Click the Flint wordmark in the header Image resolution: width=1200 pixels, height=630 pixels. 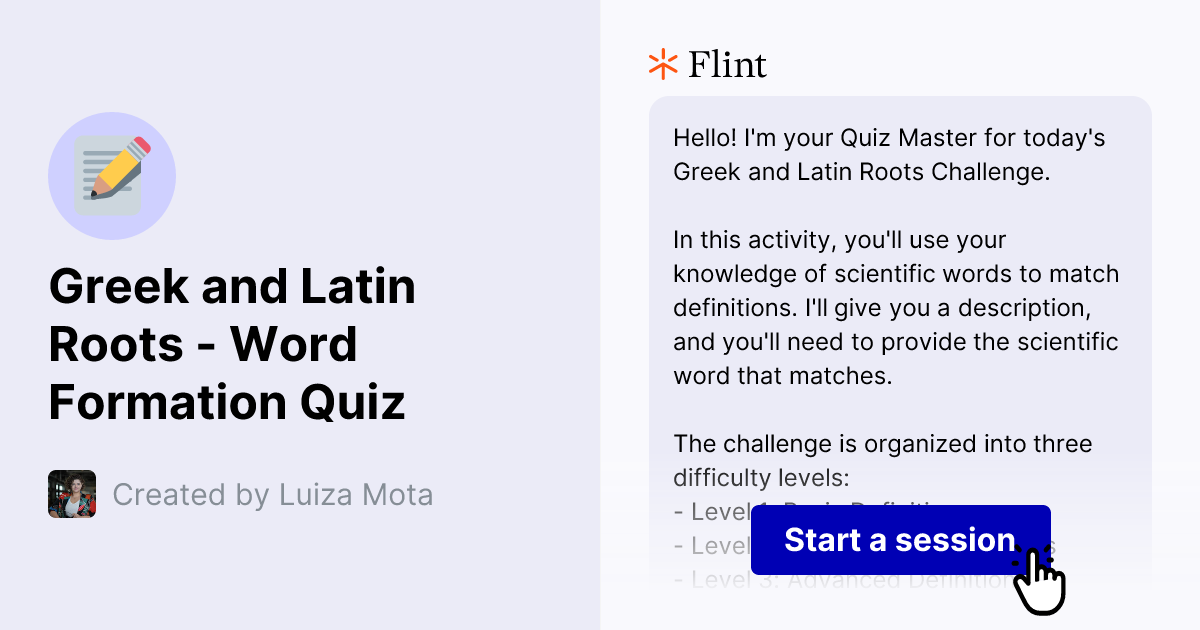point(727,64)
